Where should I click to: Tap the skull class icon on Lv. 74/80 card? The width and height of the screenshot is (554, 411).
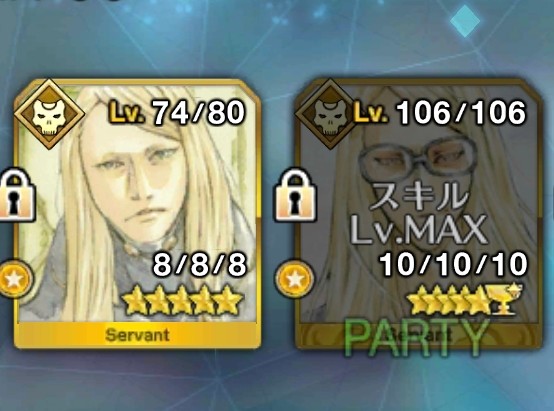[x=49, y=114]
